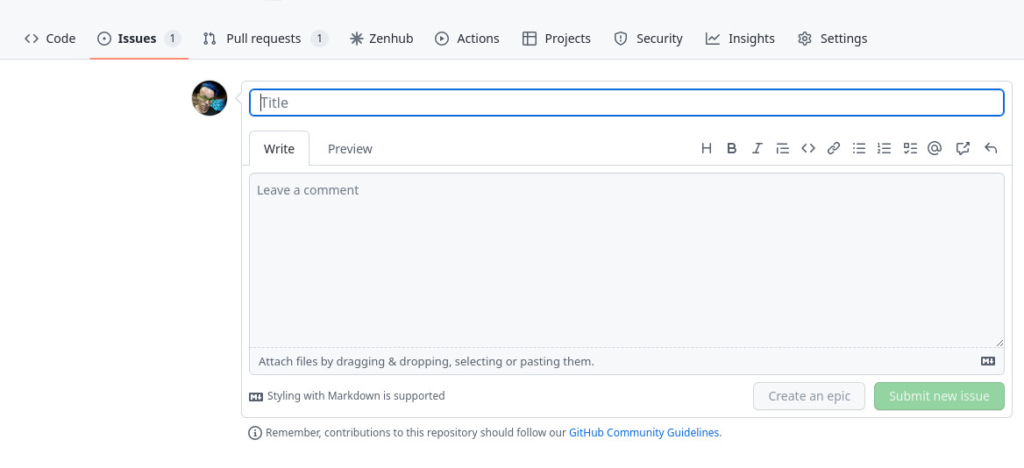The height and width of the screenshot is (468, 1024).
Task: Mention a user with the @ icon
Action: coord(935,149)
